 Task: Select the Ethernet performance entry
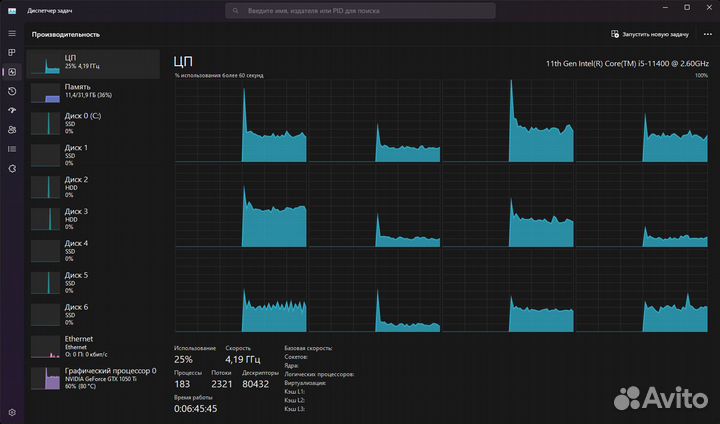(94, 346)
